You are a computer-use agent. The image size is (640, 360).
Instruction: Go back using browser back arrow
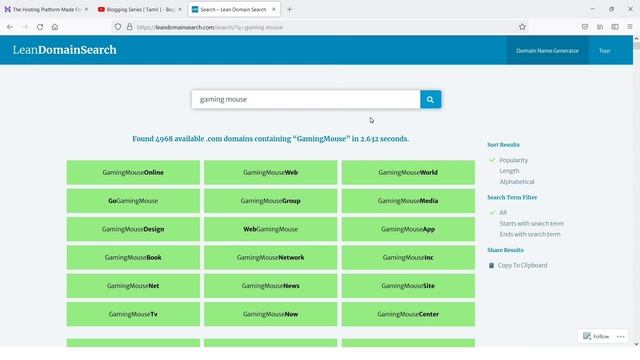tap(10, 27)
